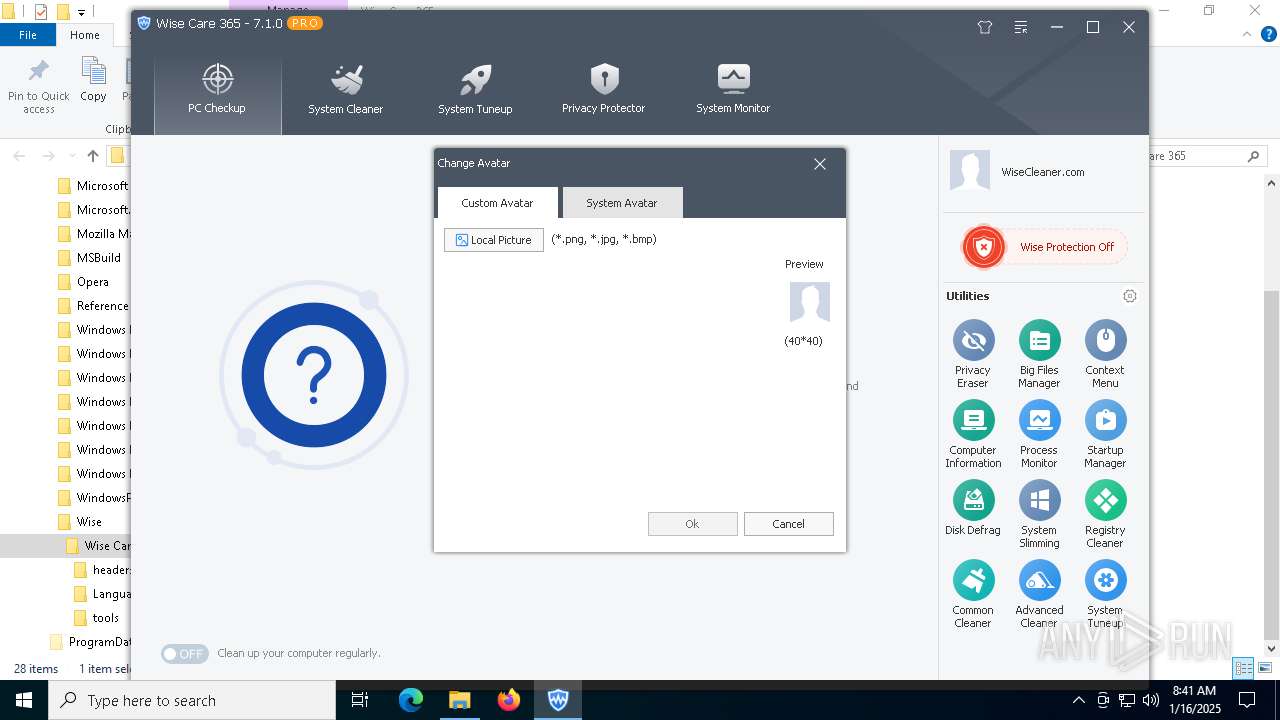Open the Utilities settings gear
The image size is (1280, 720).
pos(1130,296)
